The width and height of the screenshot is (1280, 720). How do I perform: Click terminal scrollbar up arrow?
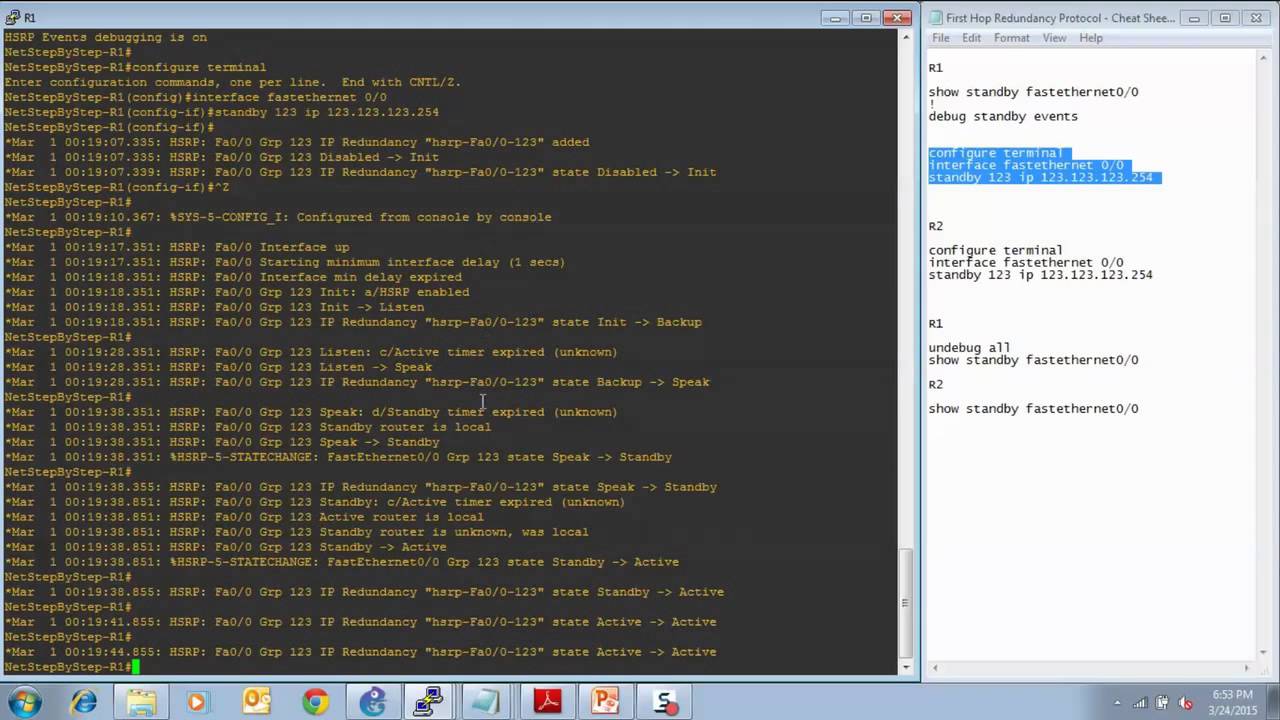[x=905, y=37]
